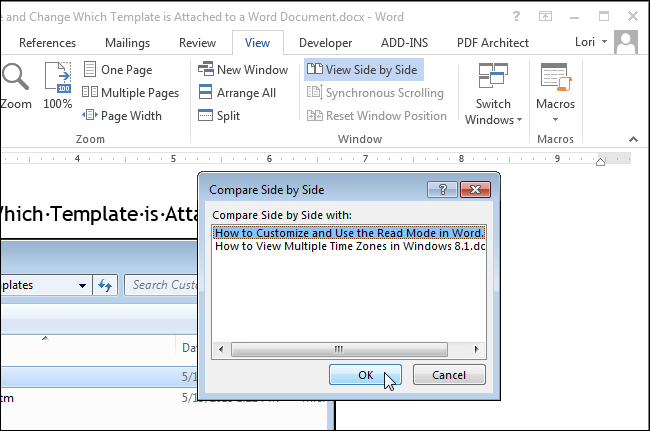
Task: Open the References tab
Action: click(47, 43)
